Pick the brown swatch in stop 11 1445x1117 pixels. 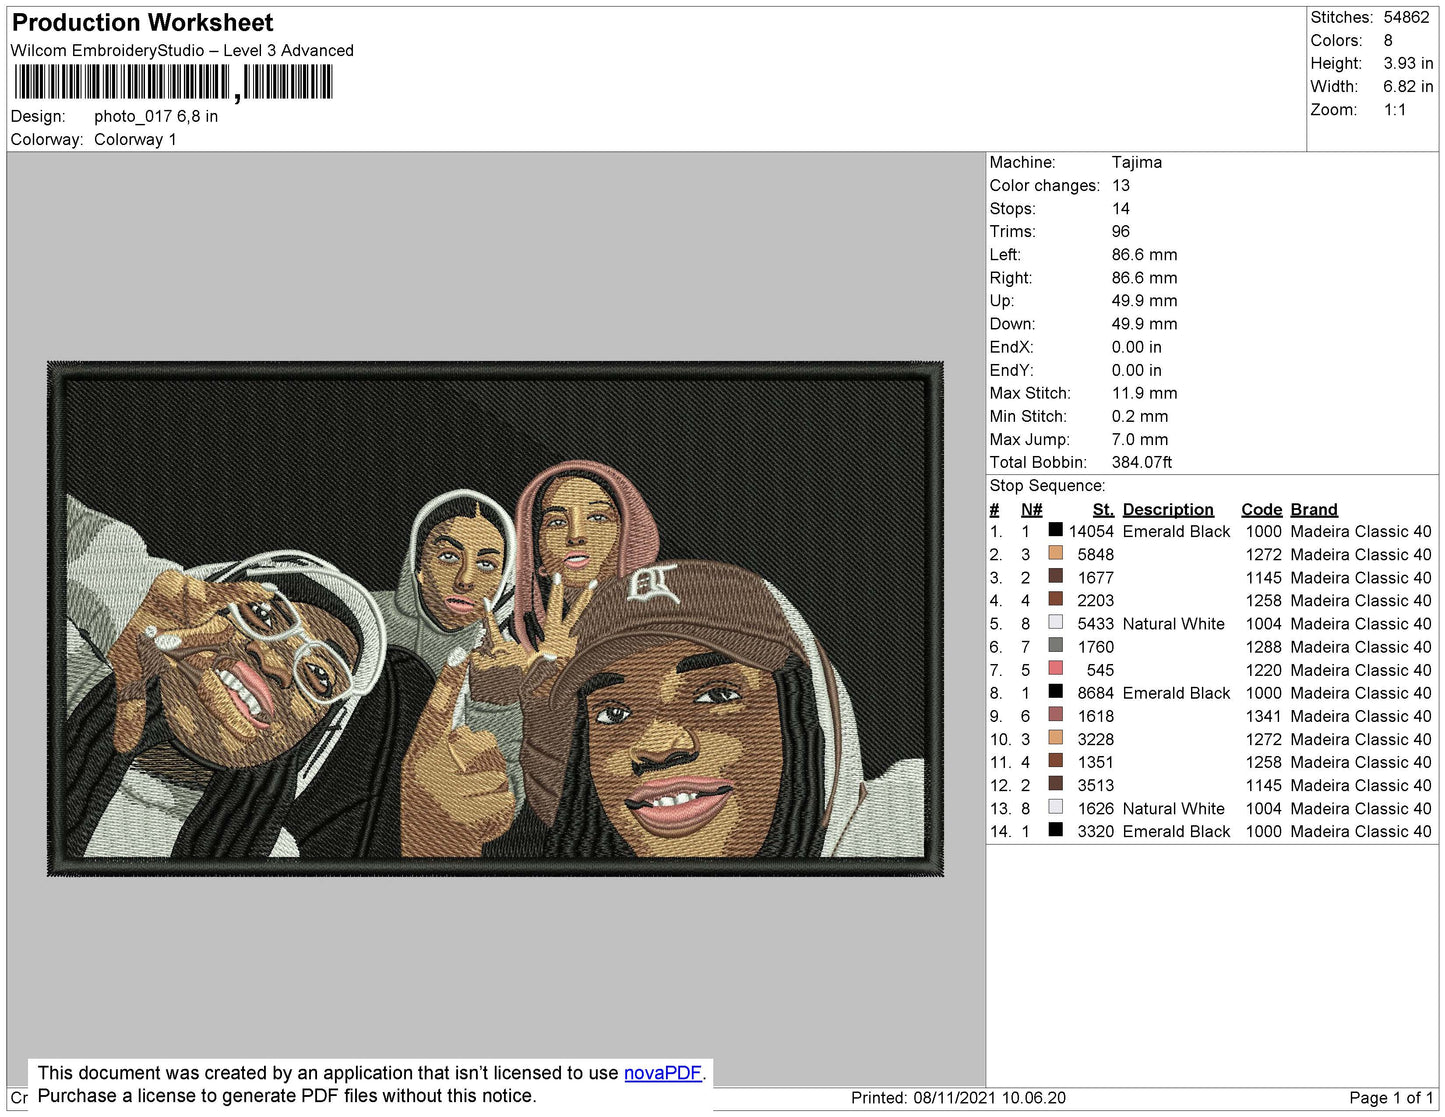1055,760
